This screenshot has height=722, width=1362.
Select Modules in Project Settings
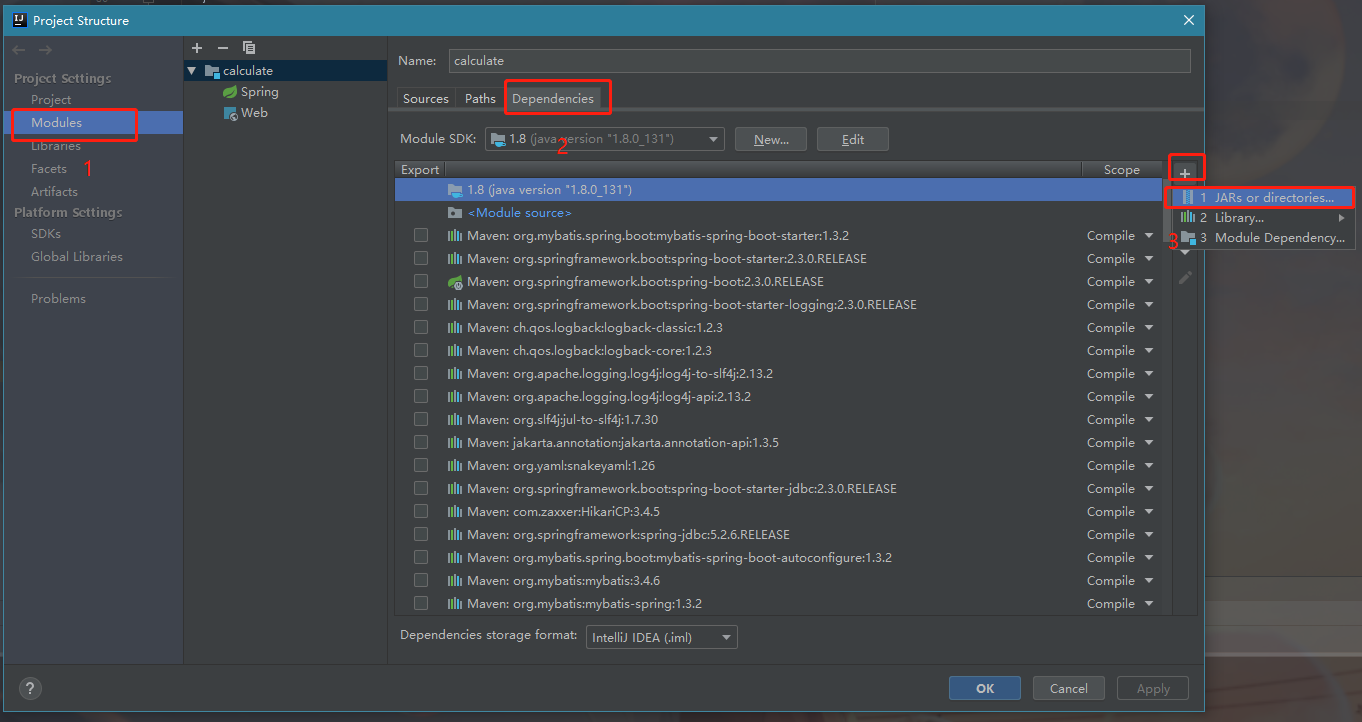point(93,123)
